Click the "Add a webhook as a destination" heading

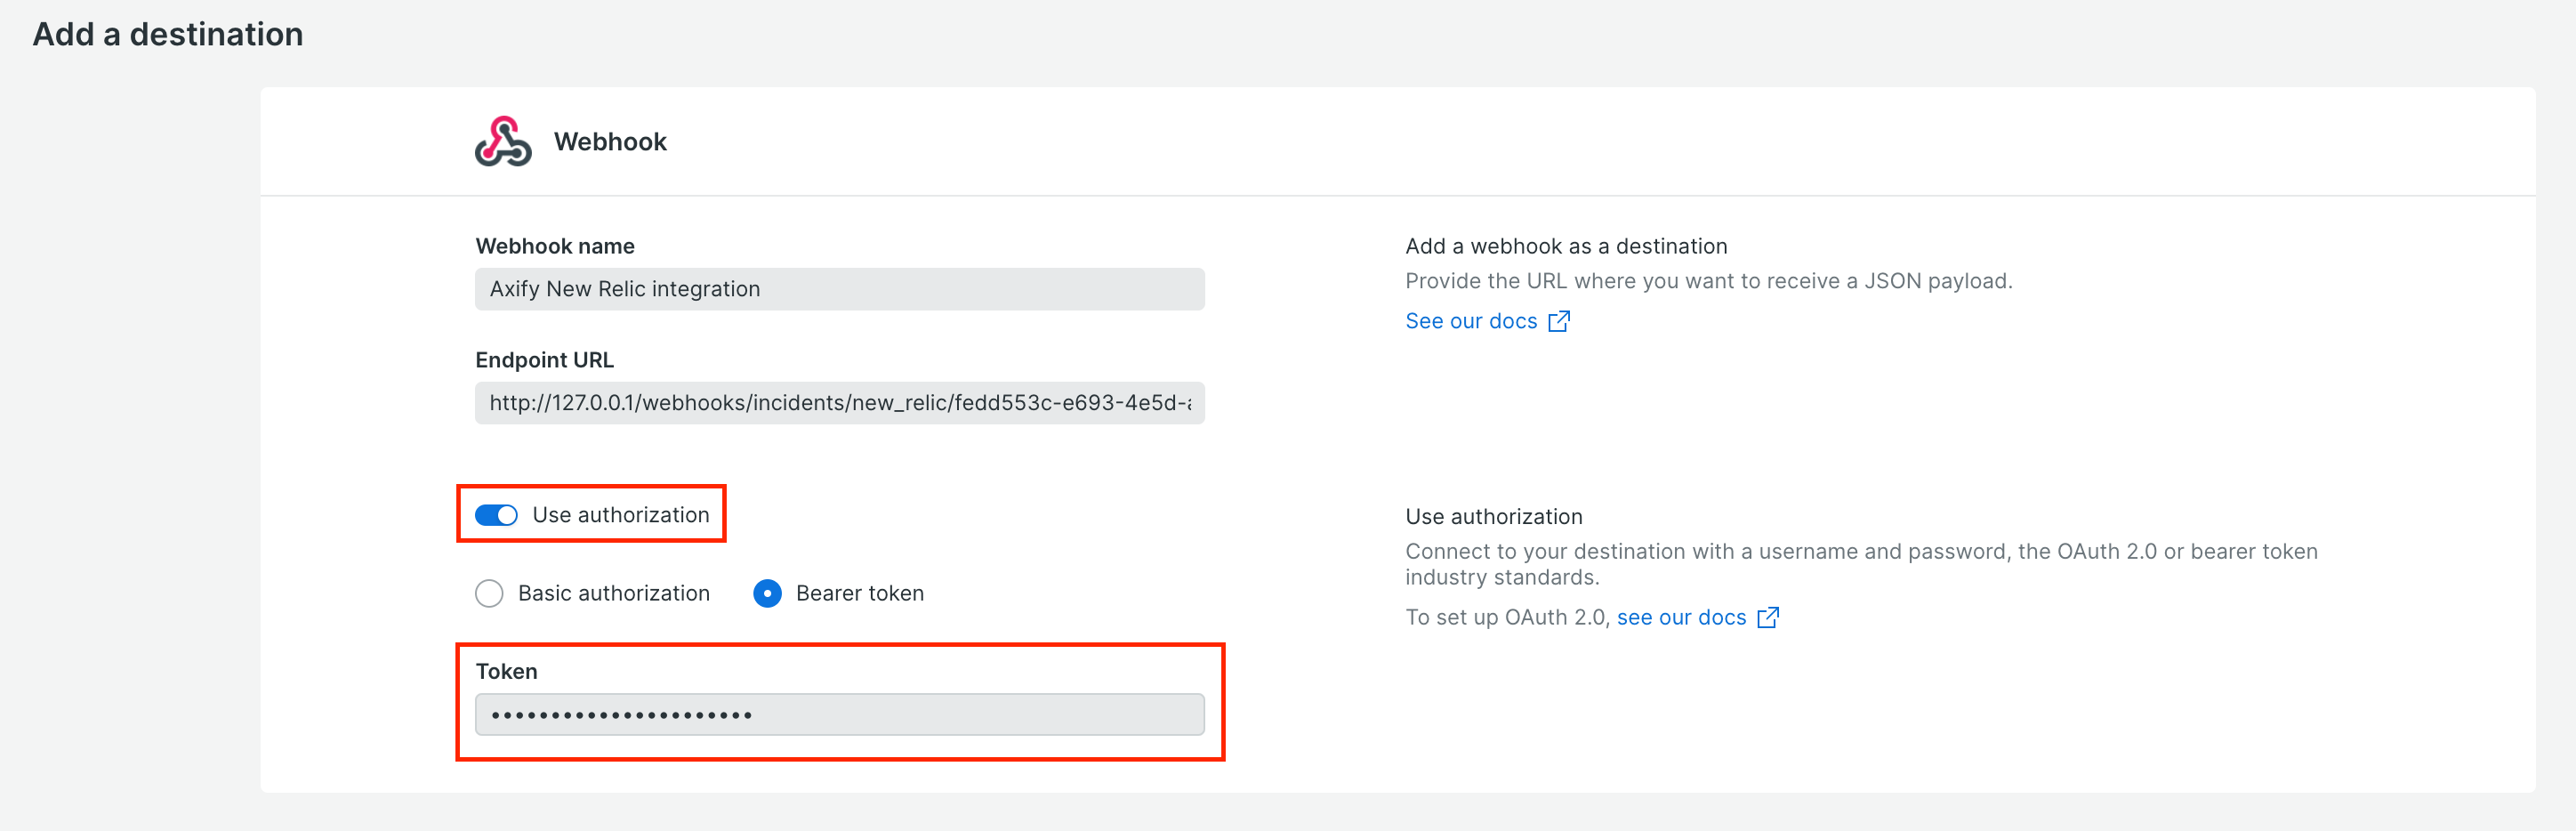click(x=1566, y=245)
